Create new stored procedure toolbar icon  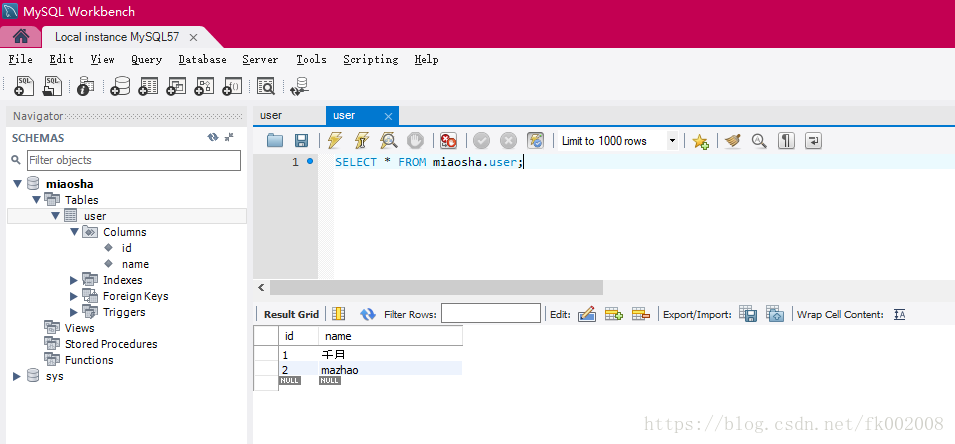click(x=204, y=86)
